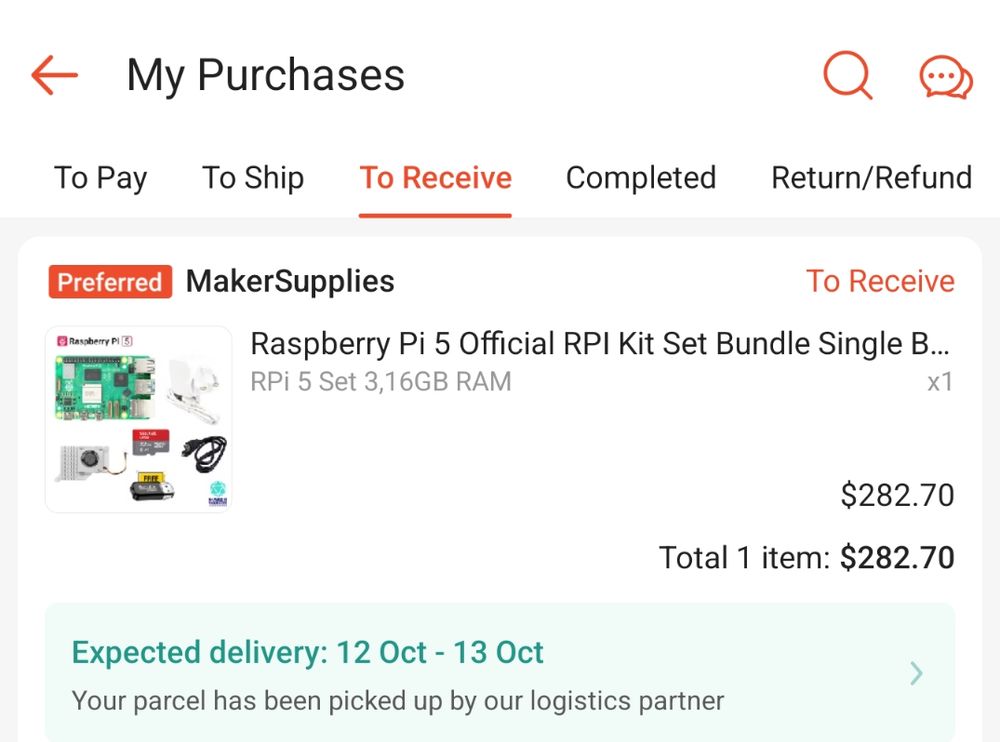Open the Raspberry Pi 5 Official product title

coord(599,344)
